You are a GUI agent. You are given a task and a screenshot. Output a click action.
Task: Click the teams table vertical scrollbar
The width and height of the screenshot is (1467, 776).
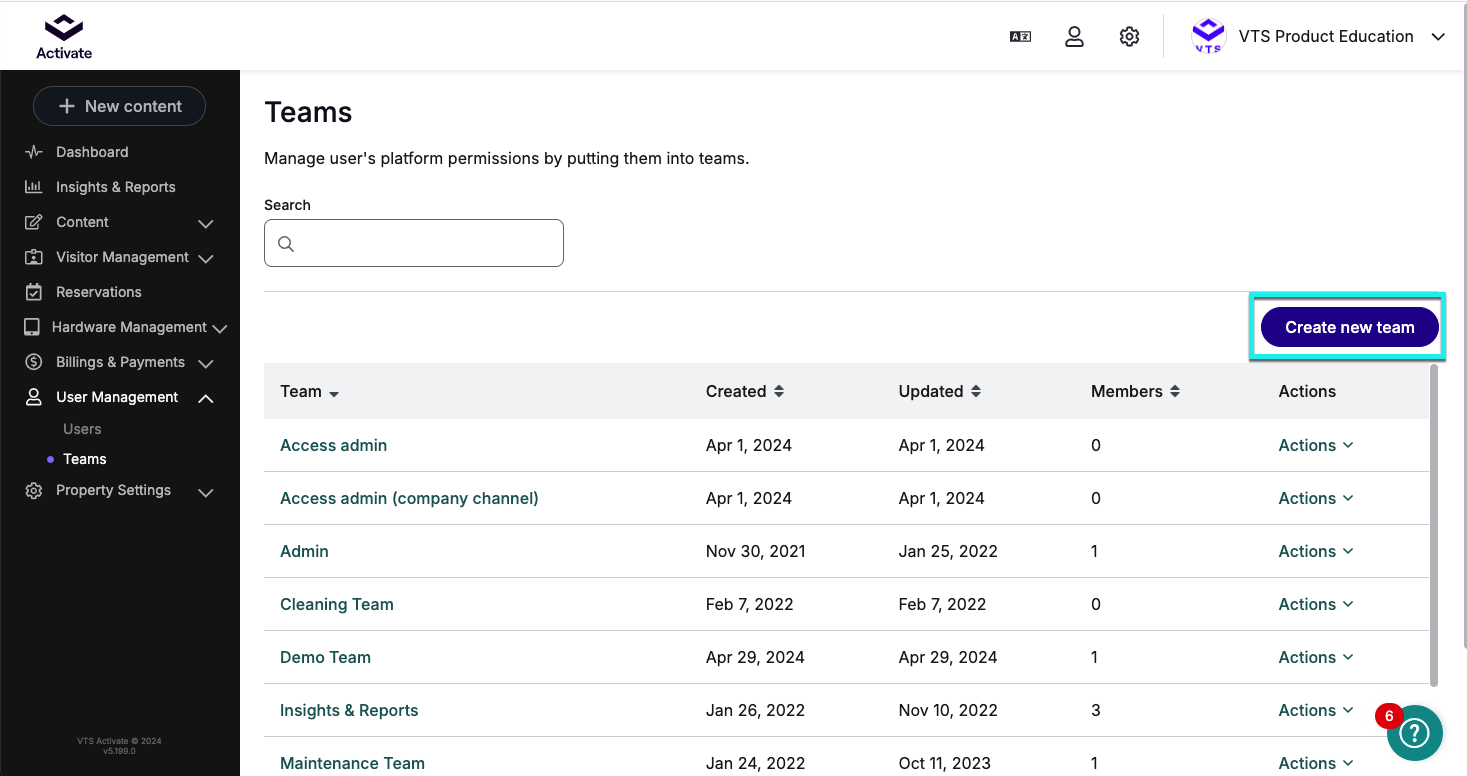1434,525
